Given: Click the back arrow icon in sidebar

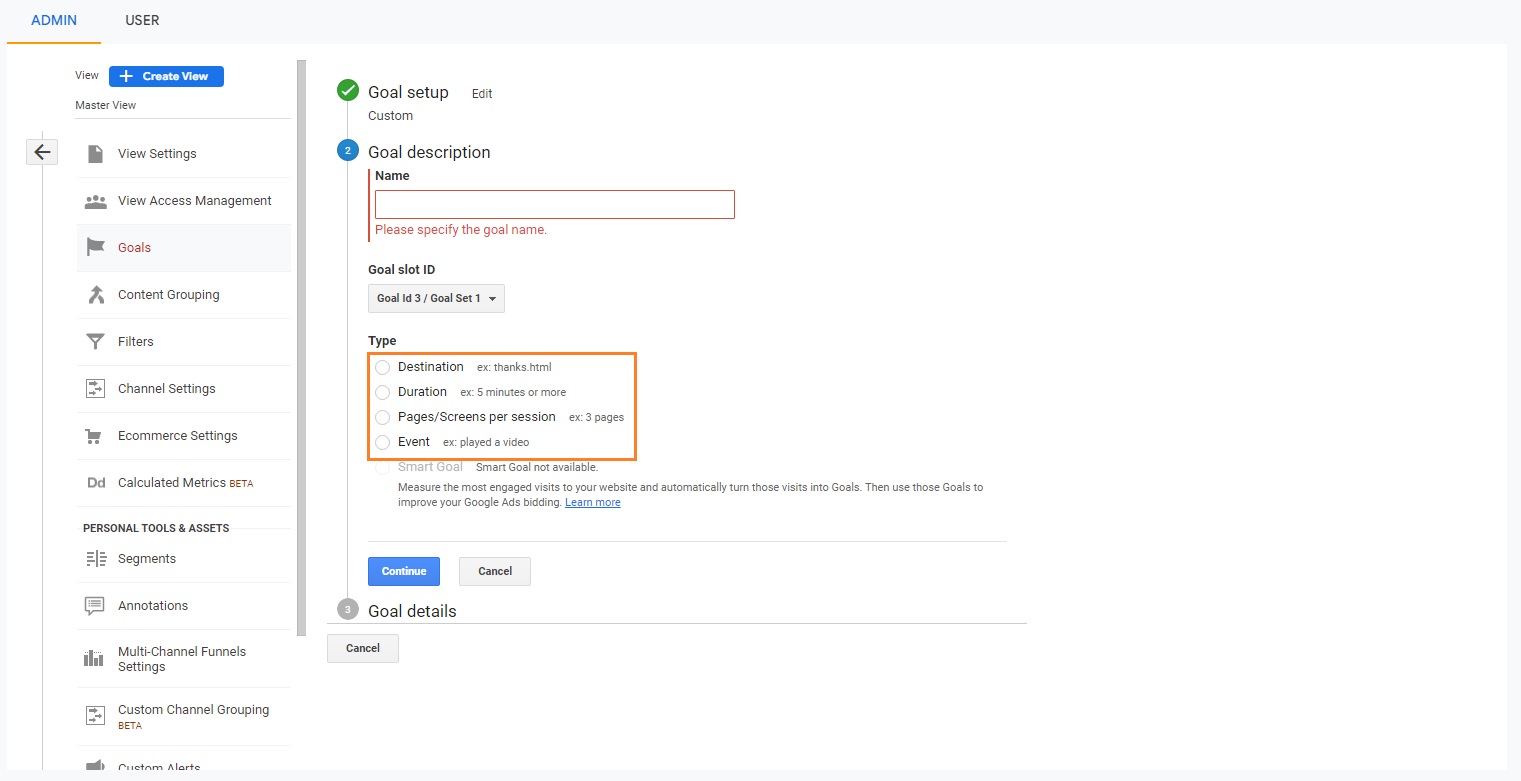Looking at the screenshot, I should click(x=42, y=152).
